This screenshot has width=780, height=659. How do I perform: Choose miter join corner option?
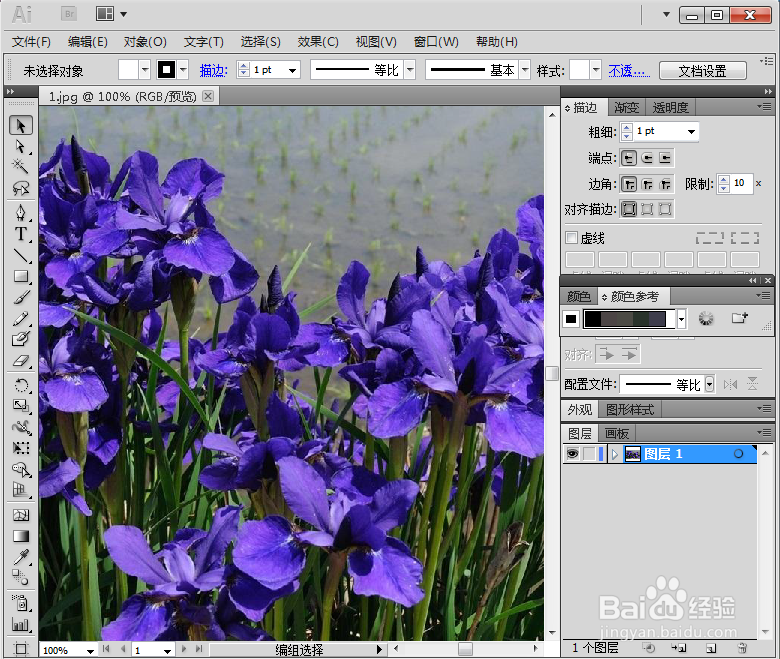(629, 185)
